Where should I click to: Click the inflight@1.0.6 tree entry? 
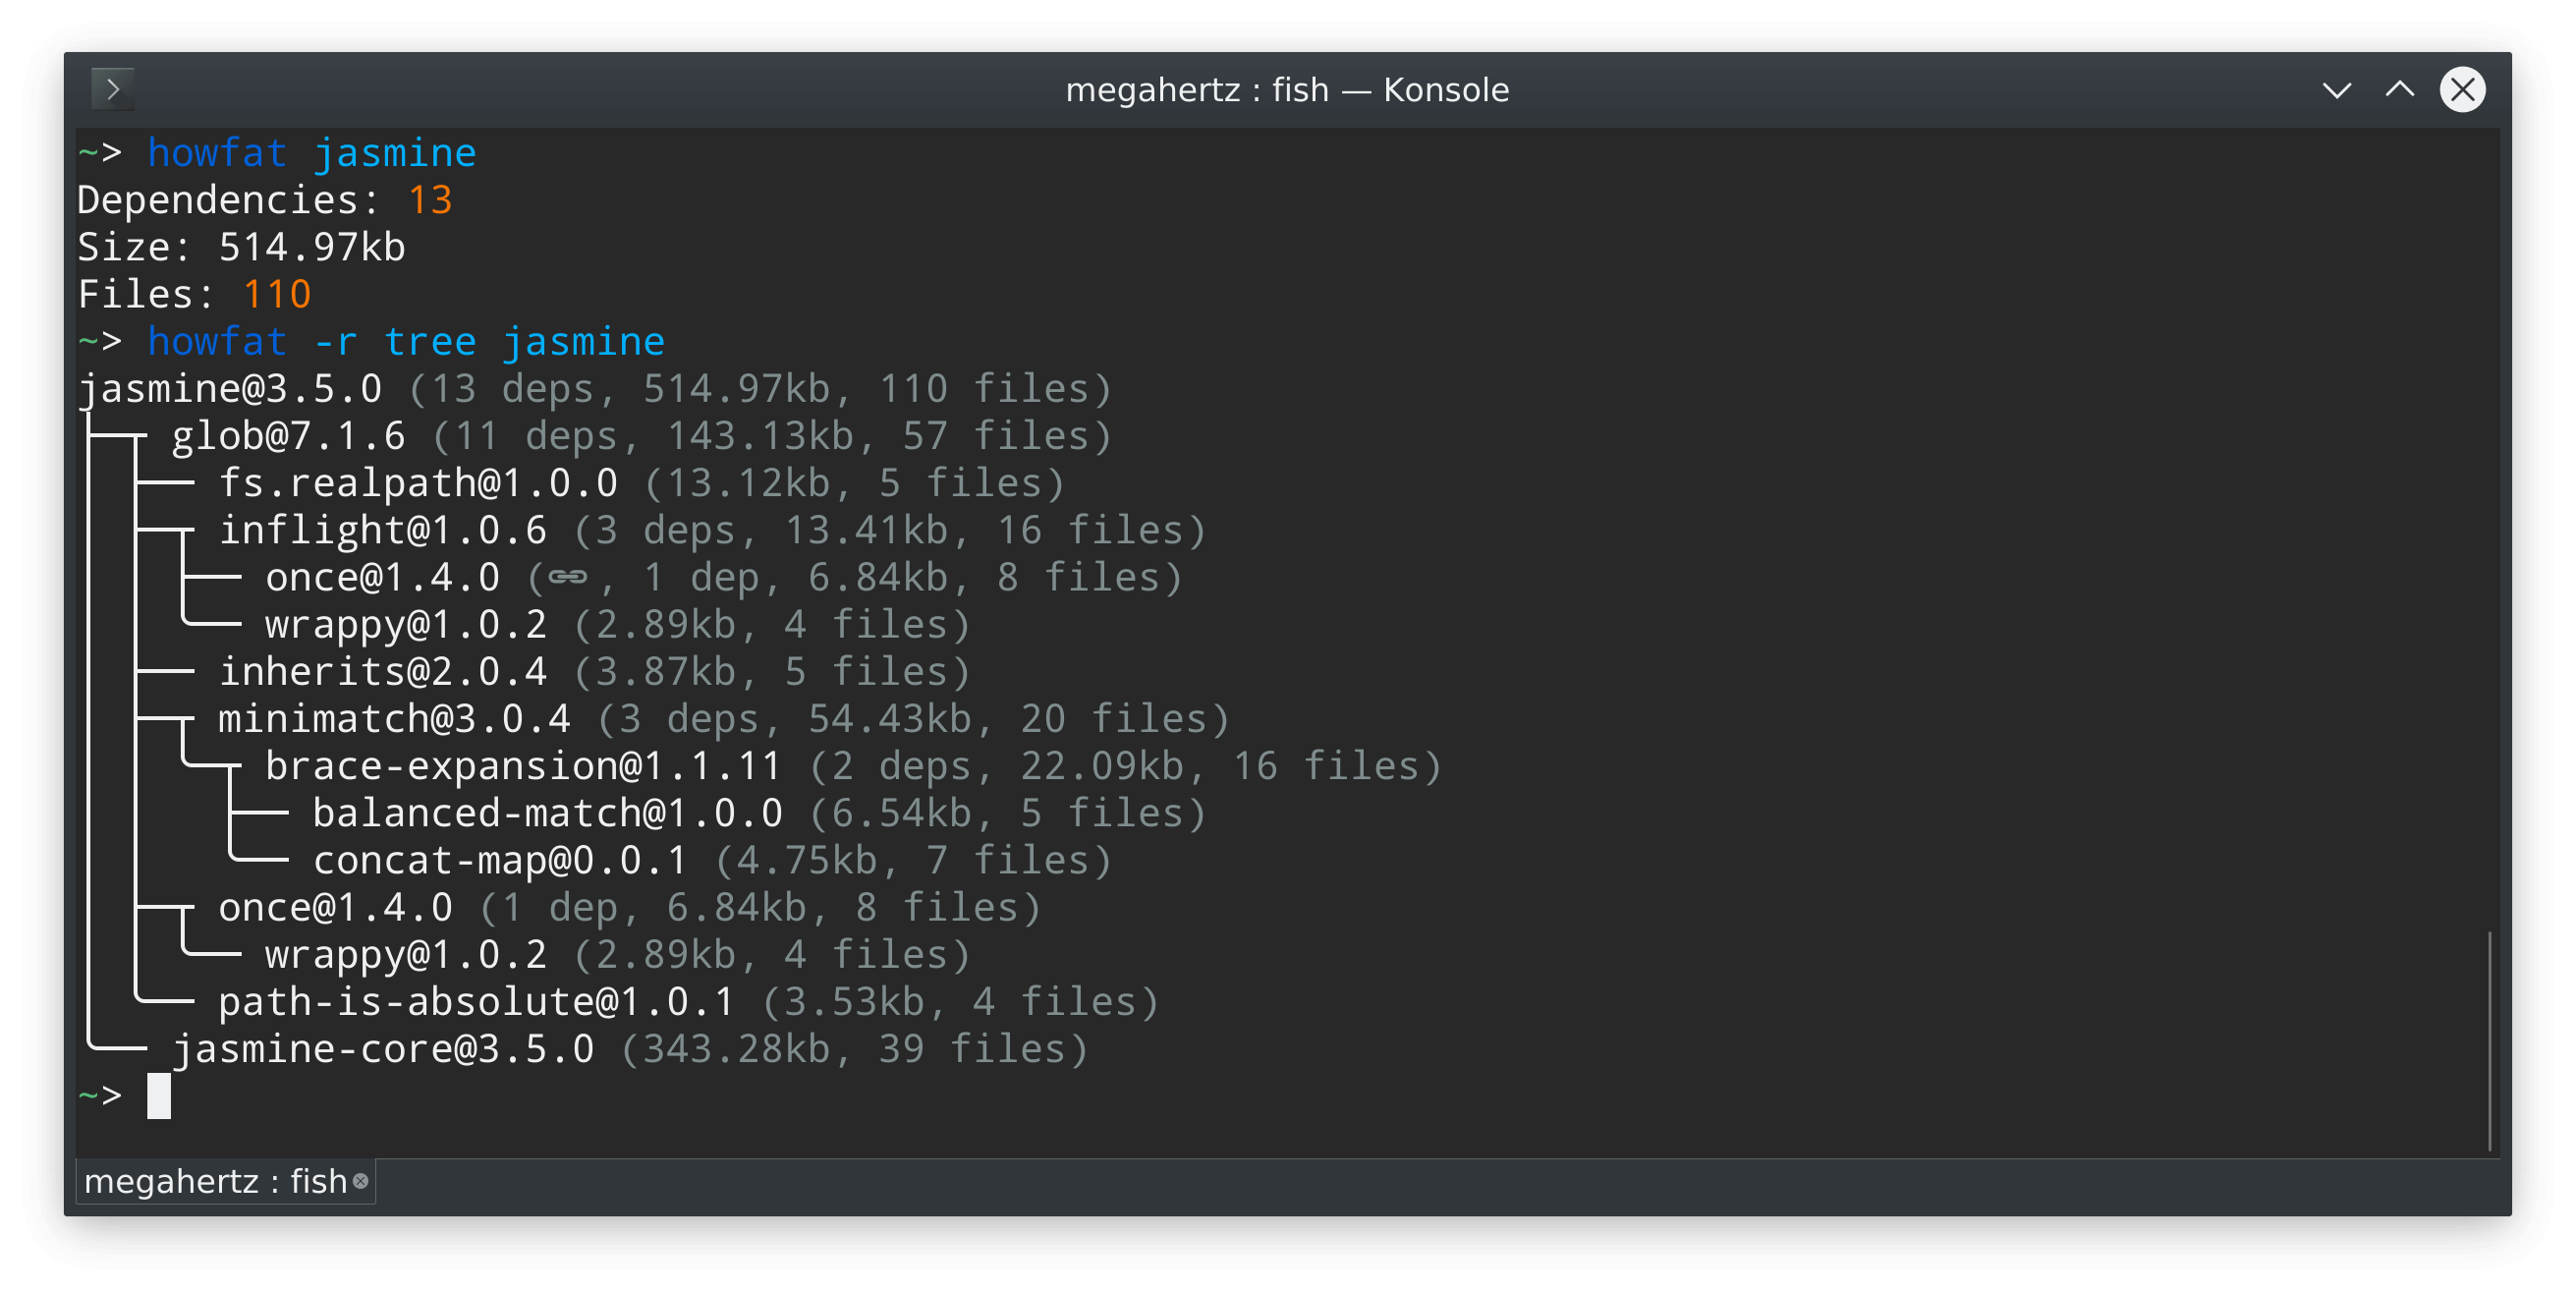[x=383, y=530]
